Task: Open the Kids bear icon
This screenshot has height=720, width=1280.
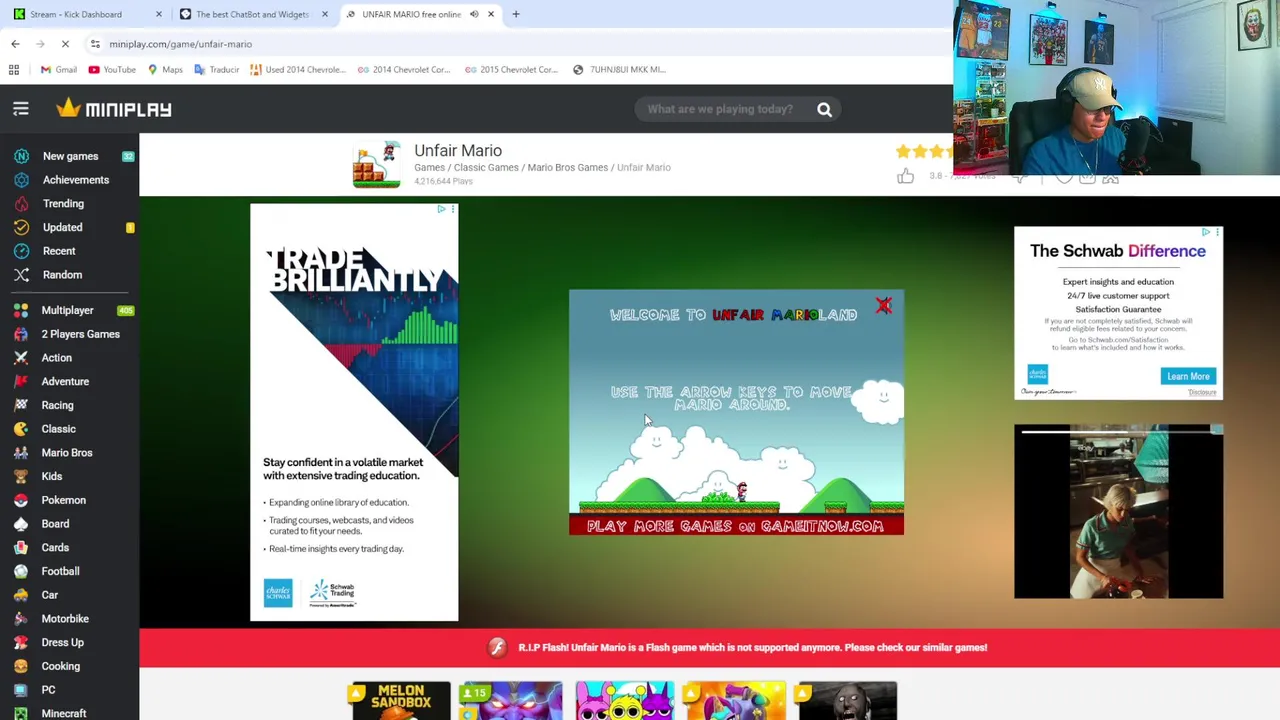Action: 21,476
